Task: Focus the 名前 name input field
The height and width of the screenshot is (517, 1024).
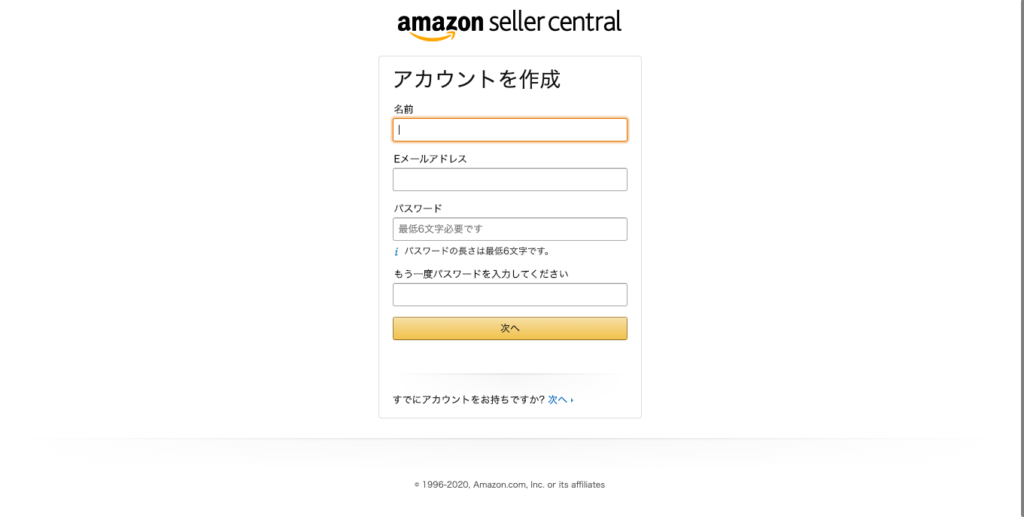Action: (510, 130)
